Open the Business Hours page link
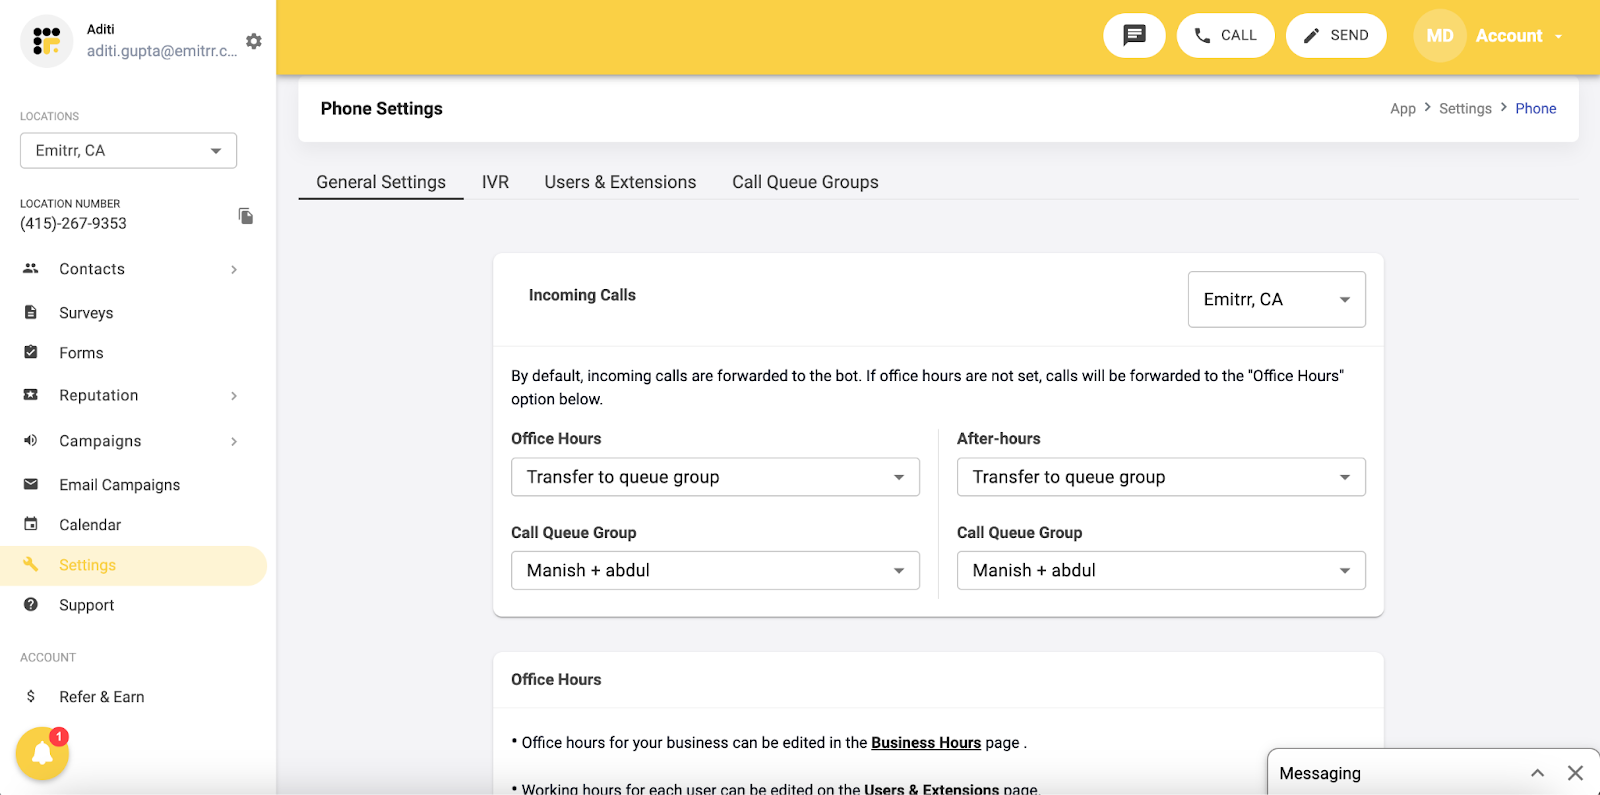The image size is (1600, 795). 926,742
